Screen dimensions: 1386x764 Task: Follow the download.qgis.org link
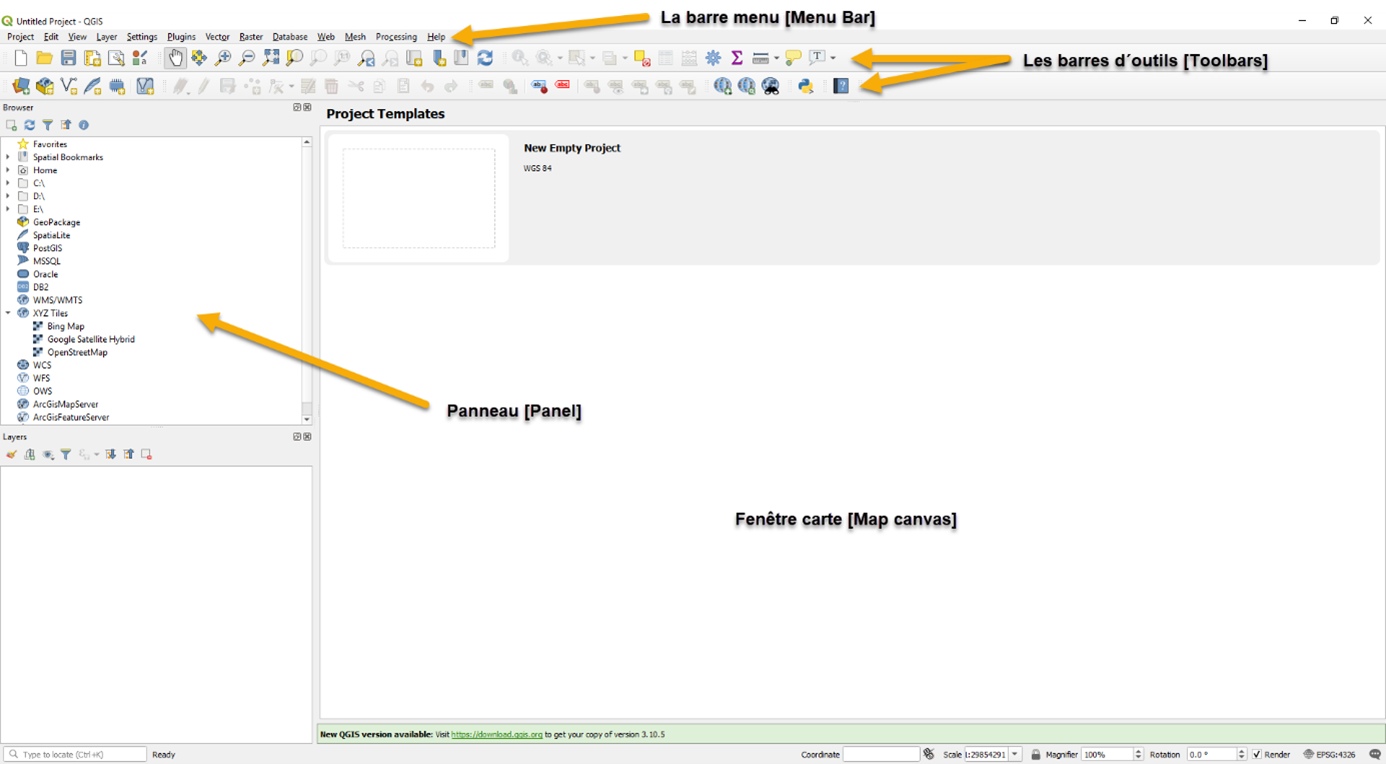click(496, 734)
